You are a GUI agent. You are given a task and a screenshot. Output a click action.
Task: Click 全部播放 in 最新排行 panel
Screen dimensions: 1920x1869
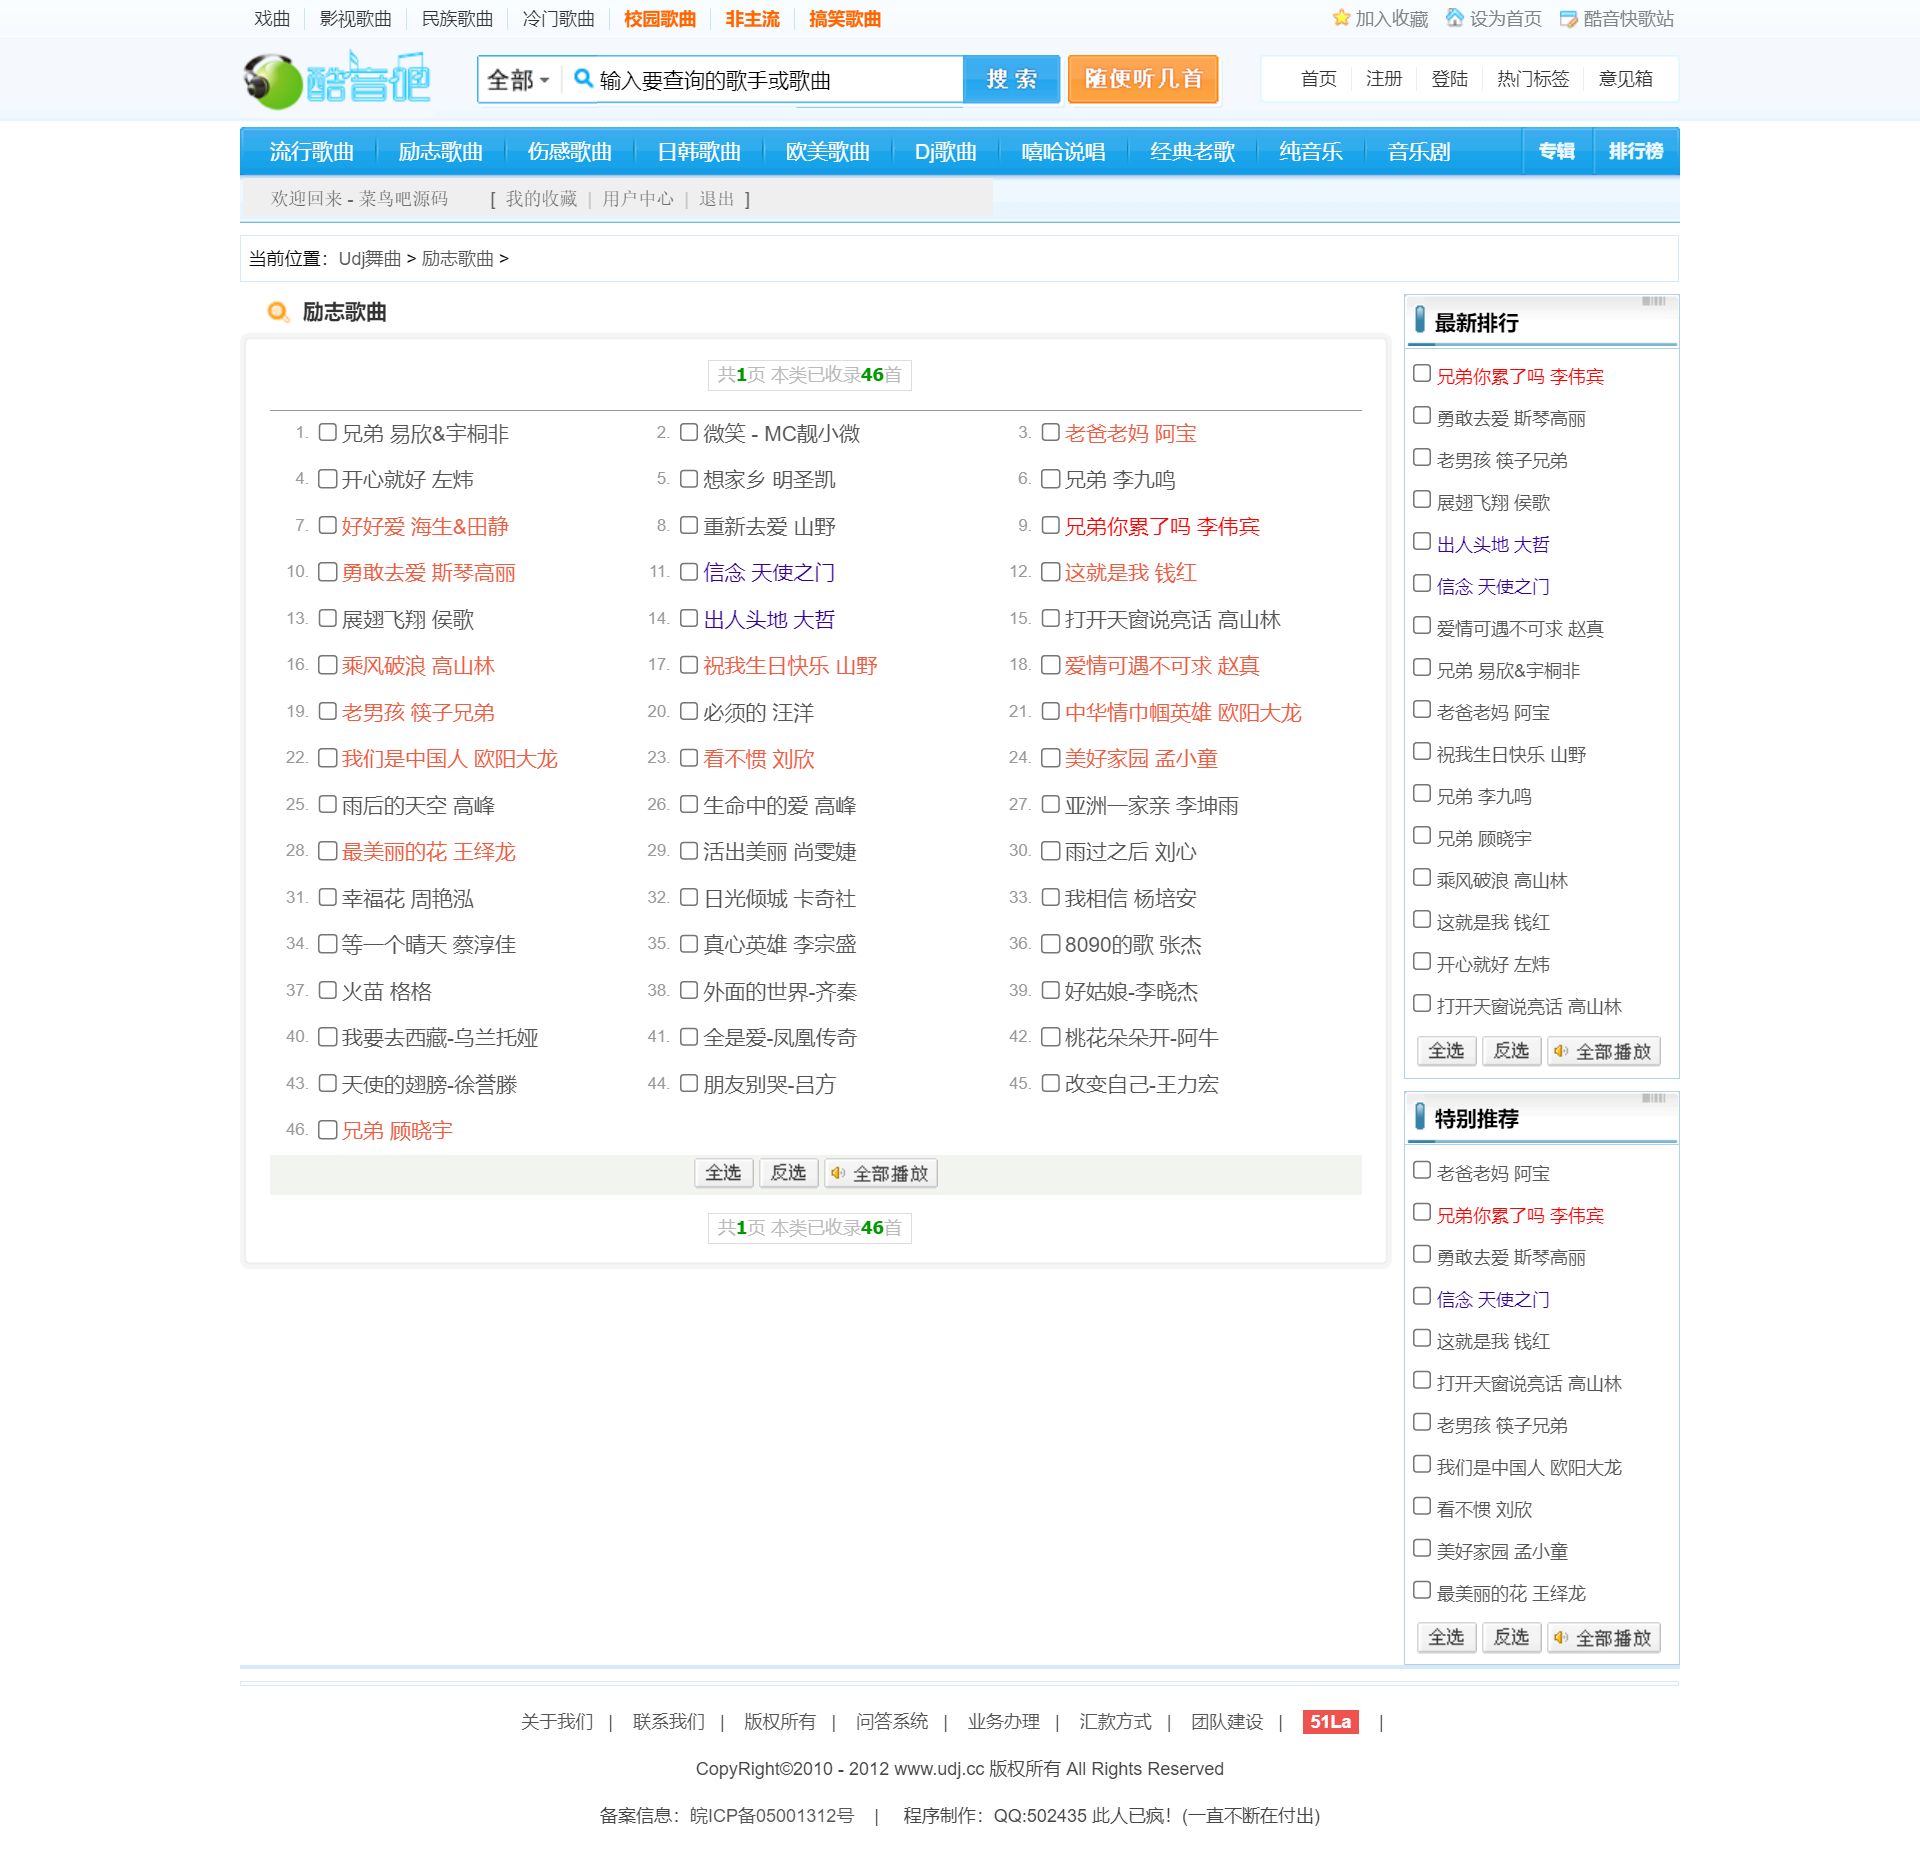click(1604, 1051)
